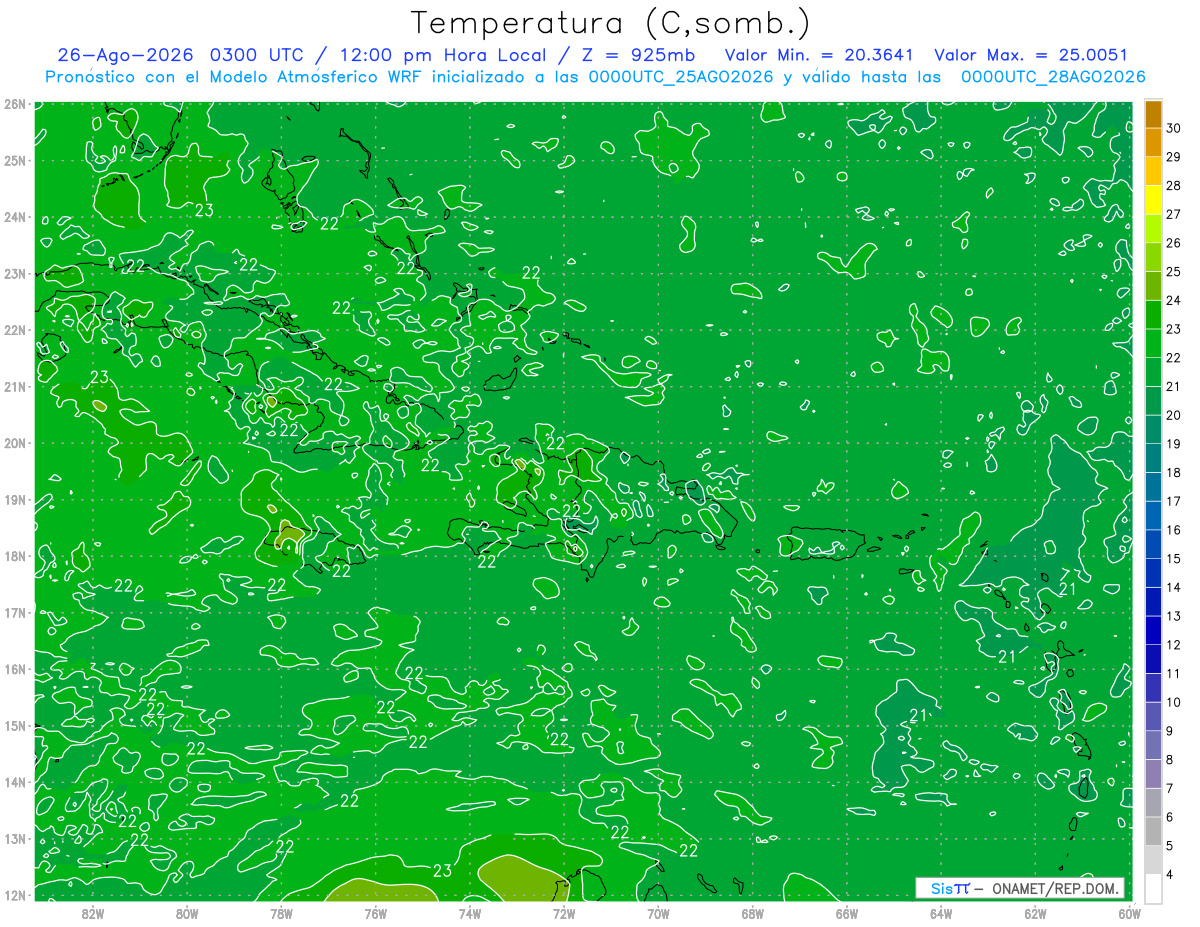Click the initialization time '0000UTC_25AGO2026'
Viewport: 1200px width, 927px height.
click(x=681, y=77)
